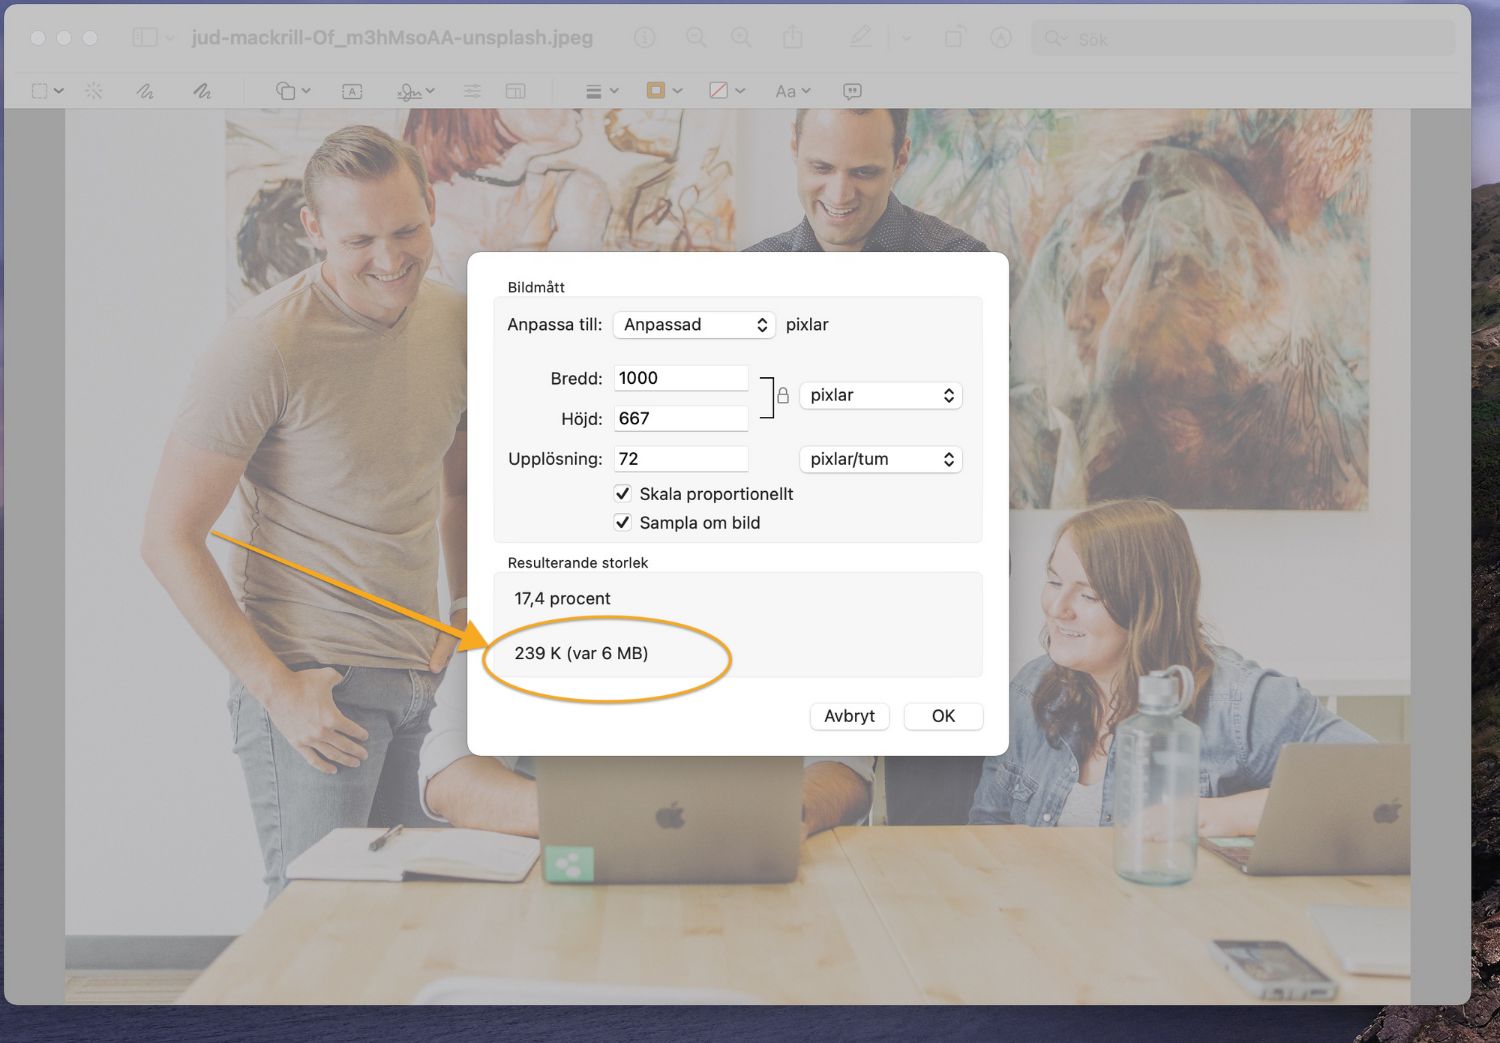This screenshot has width=1500, height=1043.
Task: Select the Instant Alpha magic wand tool
Action: tap(94, 91)
